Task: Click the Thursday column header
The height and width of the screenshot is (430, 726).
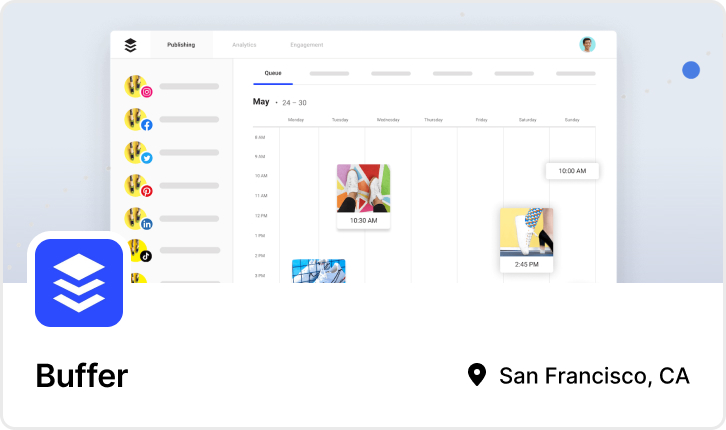Action: tap(433, 120)
